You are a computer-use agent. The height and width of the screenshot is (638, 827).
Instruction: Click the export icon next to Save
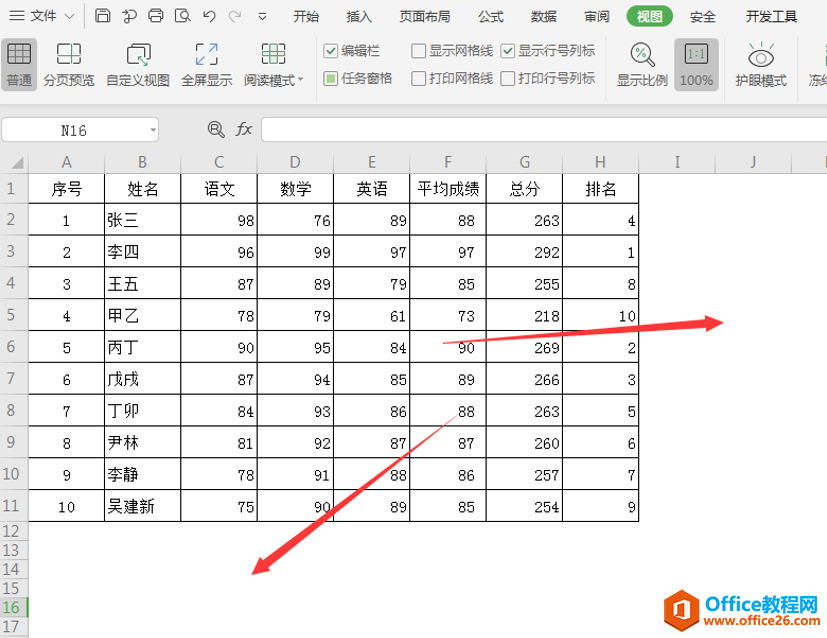(129, 16)
